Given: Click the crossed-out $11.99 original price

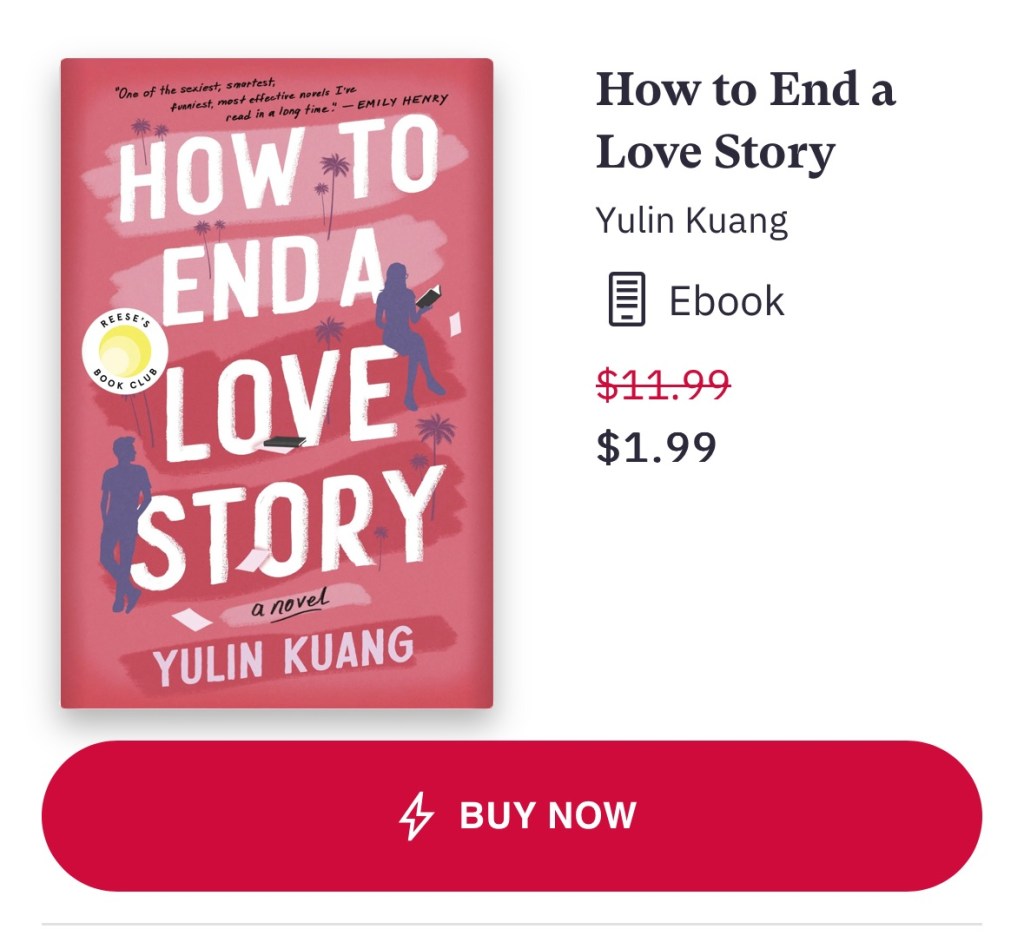Looking at the screenshot, I should [663, 384].
